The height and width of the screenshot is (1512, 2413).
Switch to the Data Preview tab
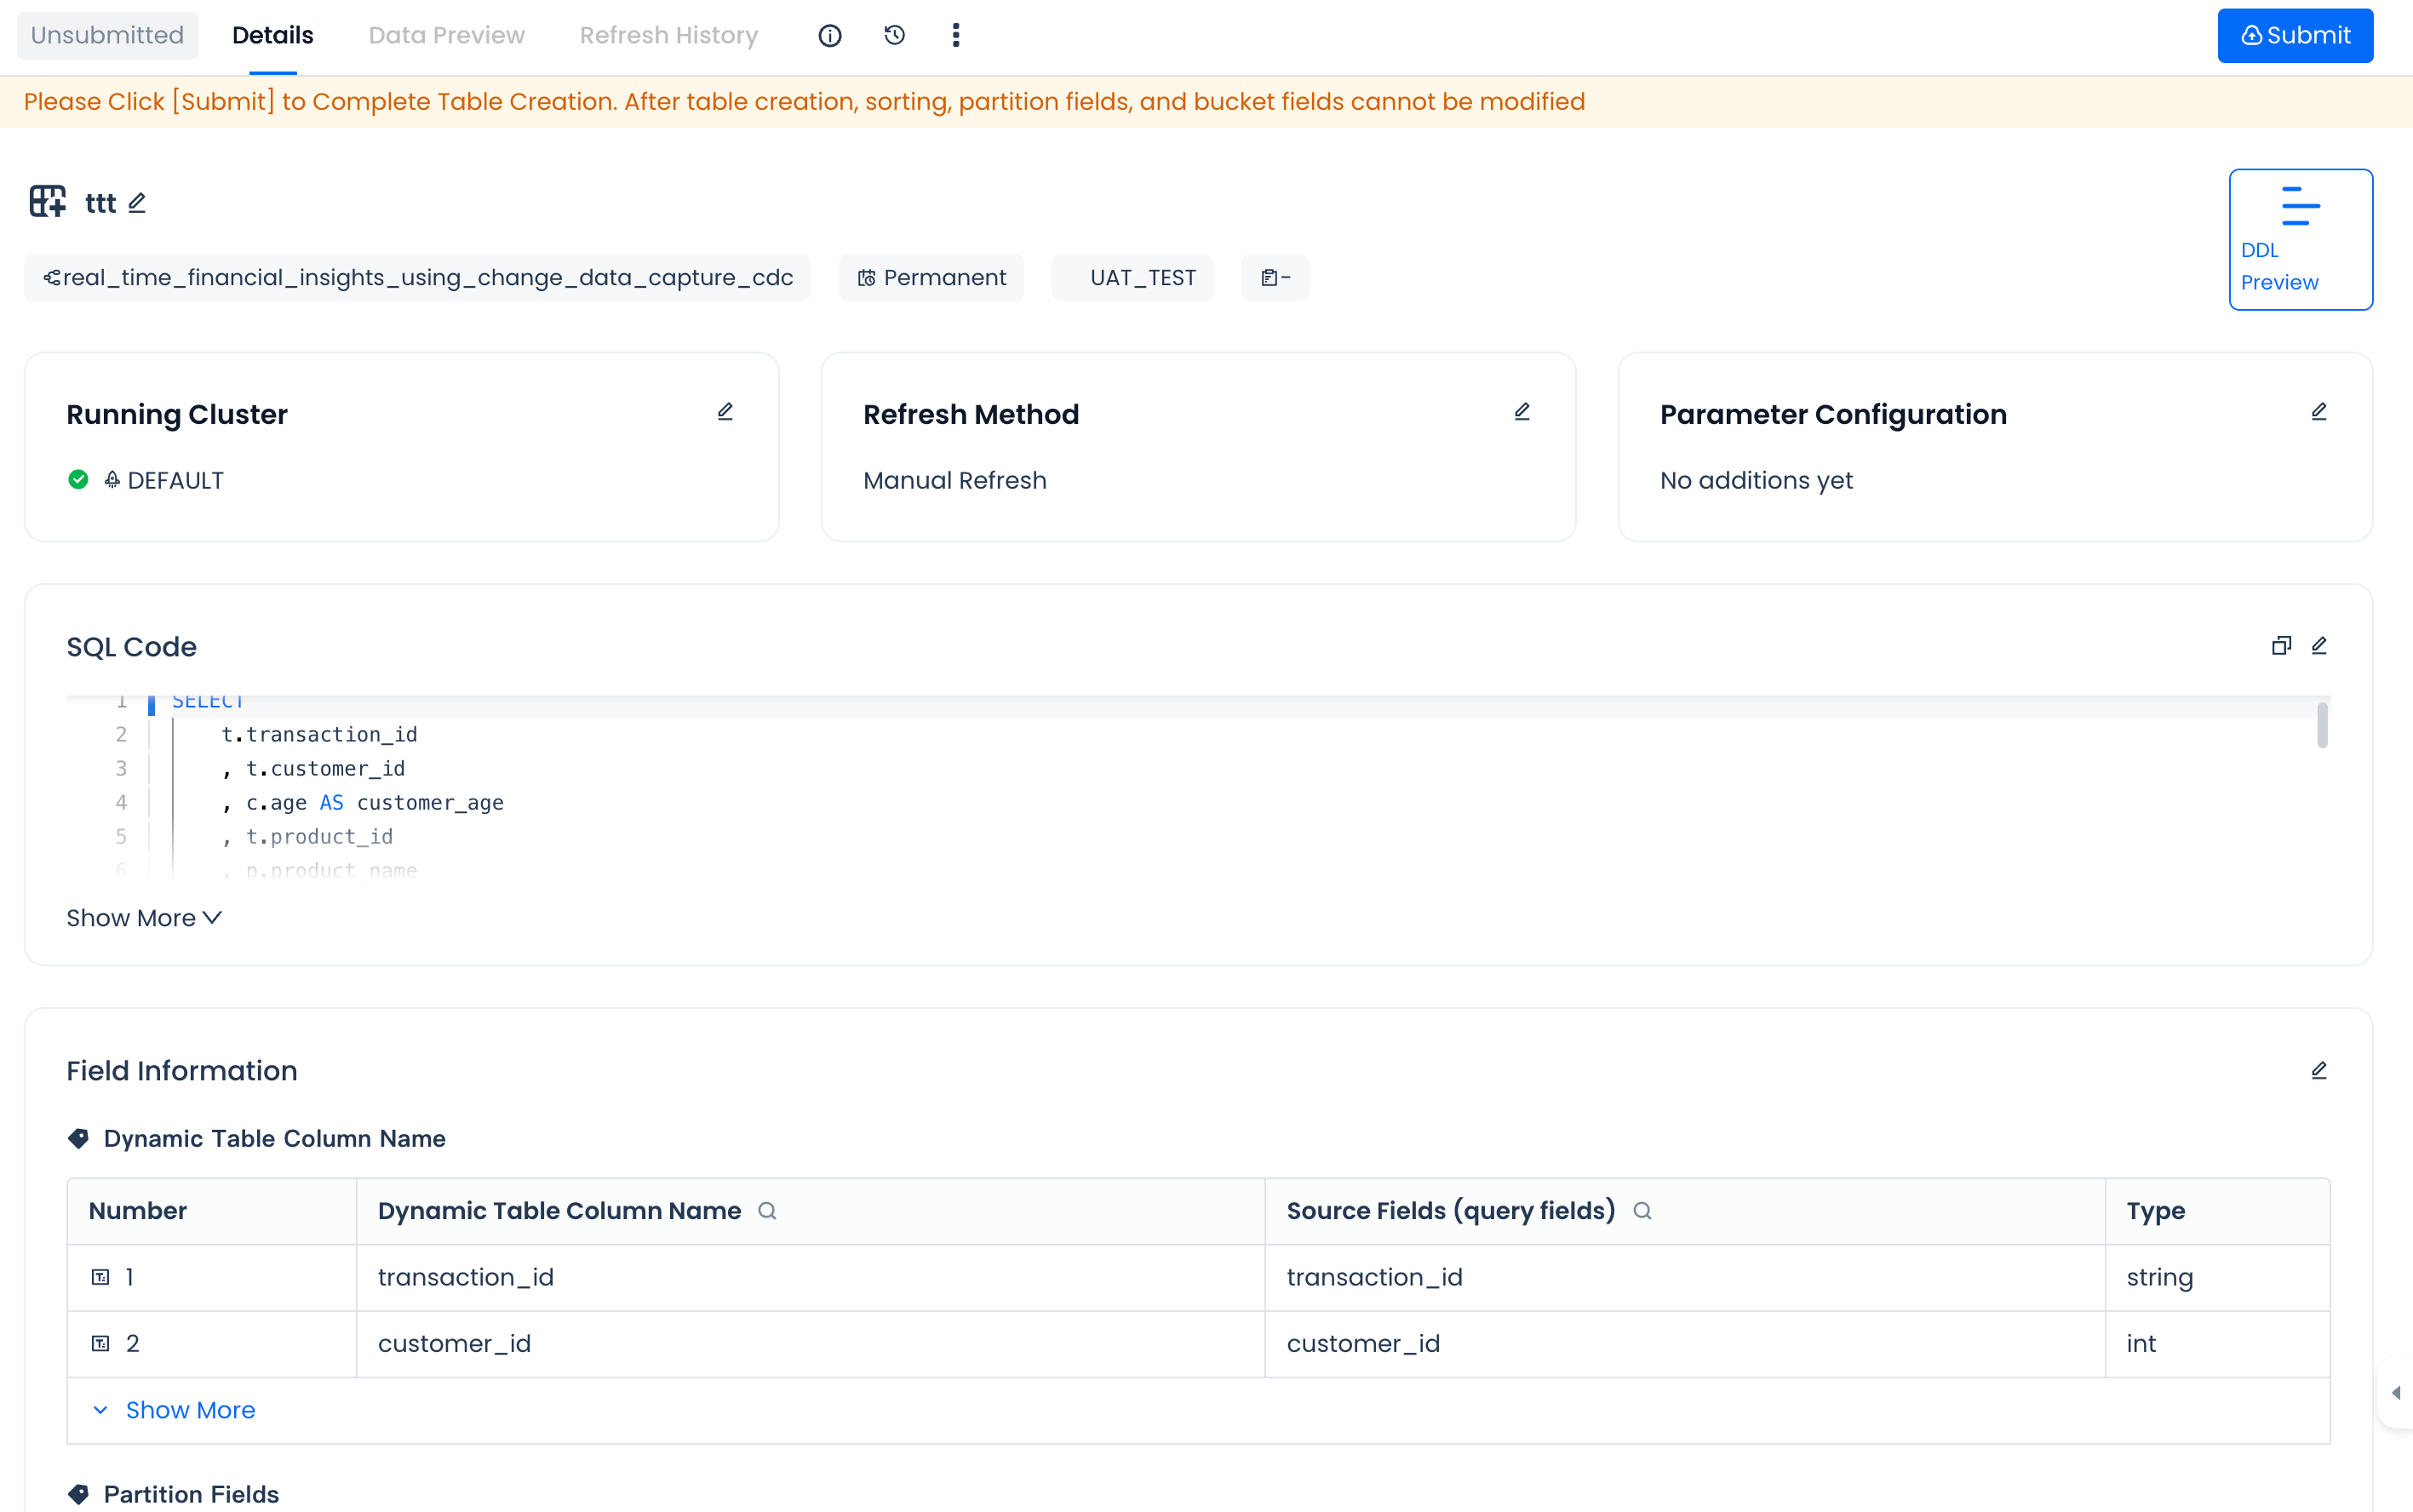[x=446, y=36]
